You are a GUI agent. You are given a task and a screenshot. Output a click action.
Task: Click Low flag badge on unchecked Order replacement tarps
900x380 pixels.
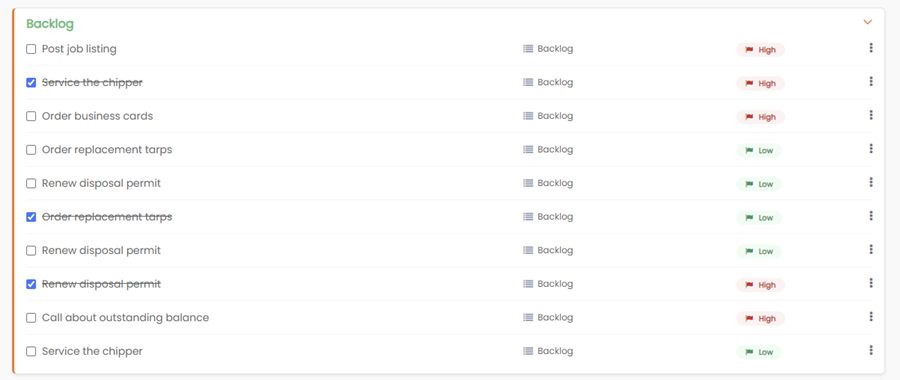(x=759, y=150)
